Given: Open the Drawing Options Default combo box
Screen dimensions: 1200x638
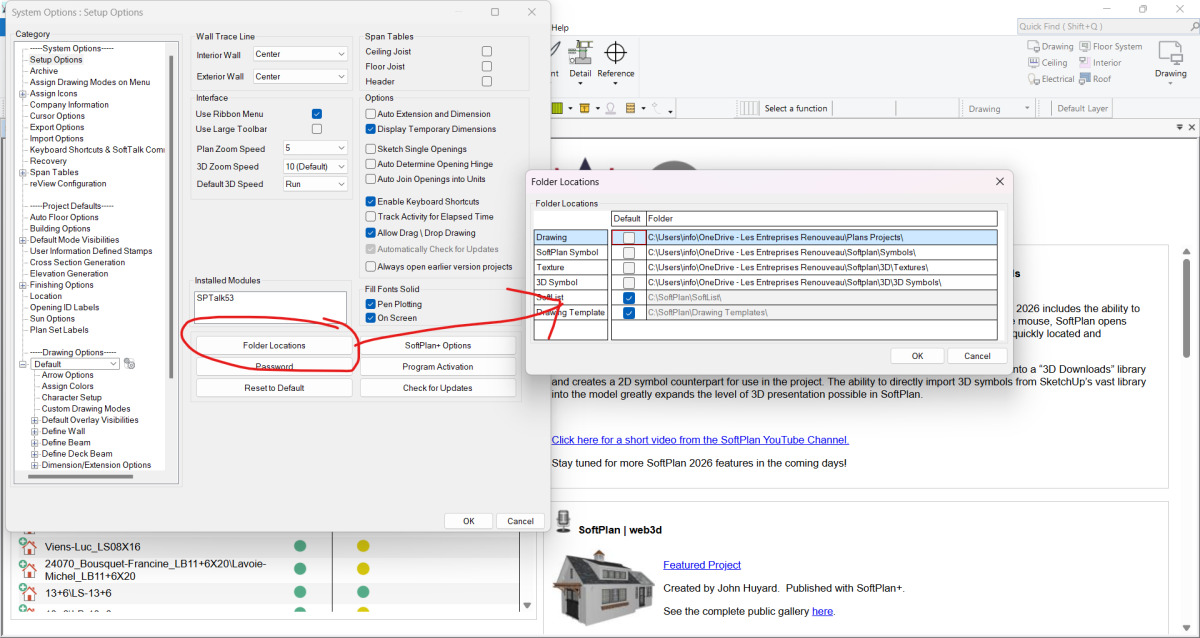Looking at the screenshot, I should (x=75, y=364).
